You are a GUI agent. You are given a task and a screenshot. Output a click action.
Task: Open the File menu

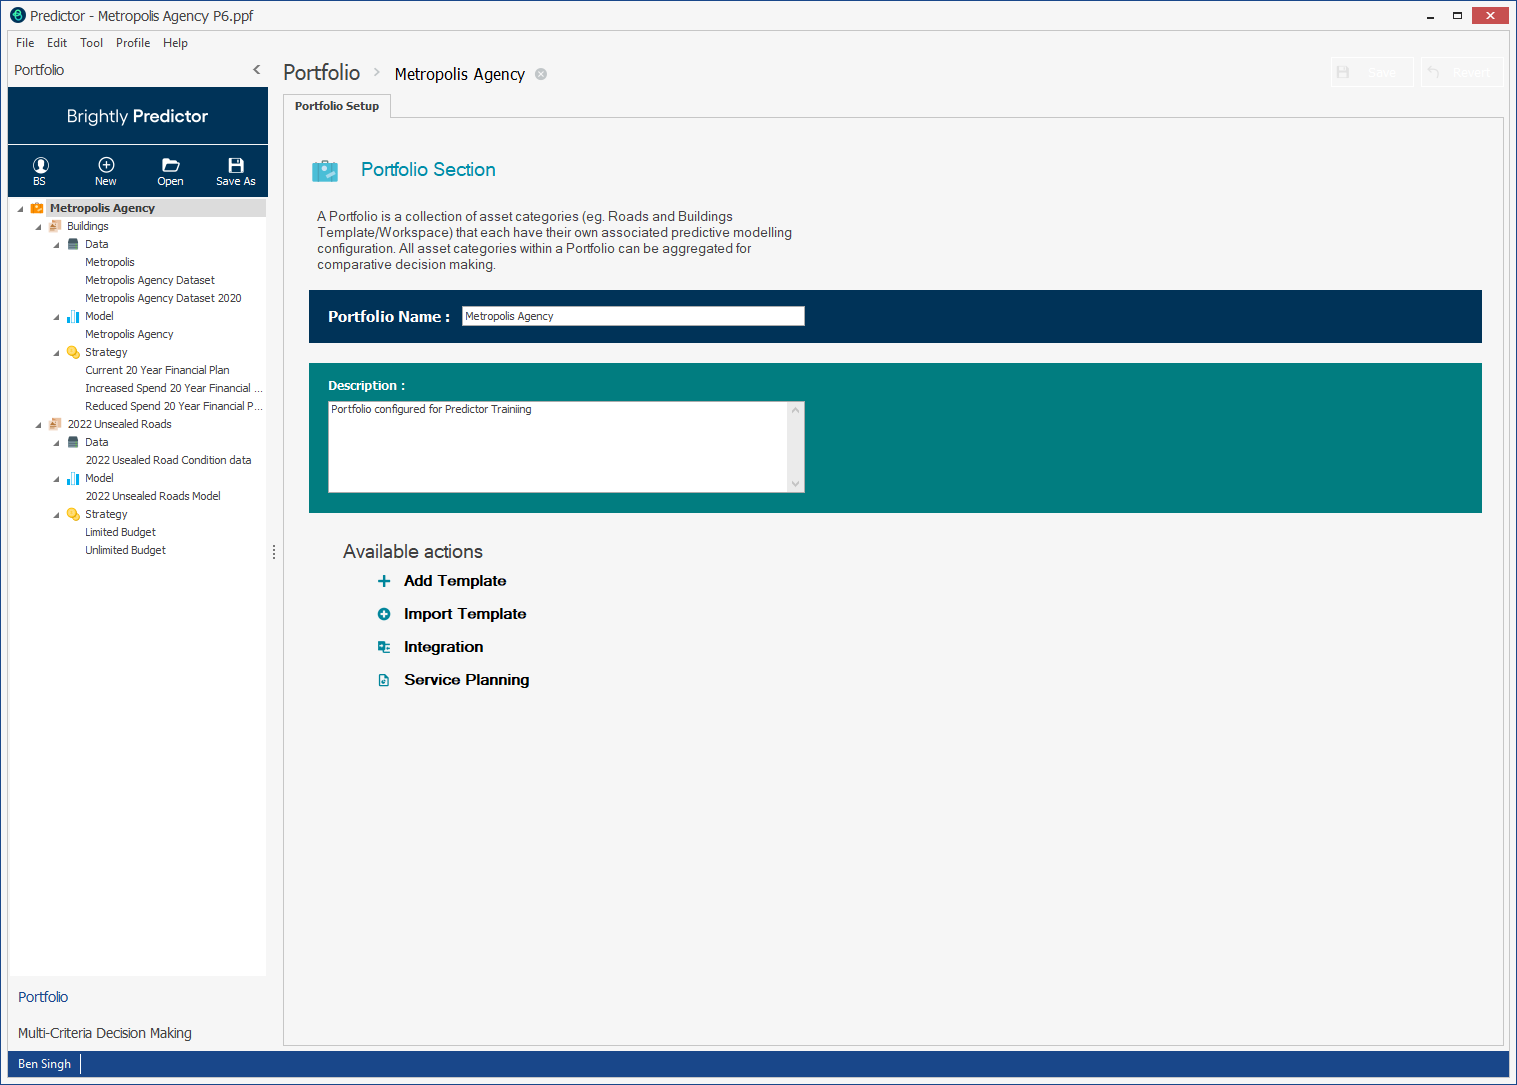pos(25,43)
